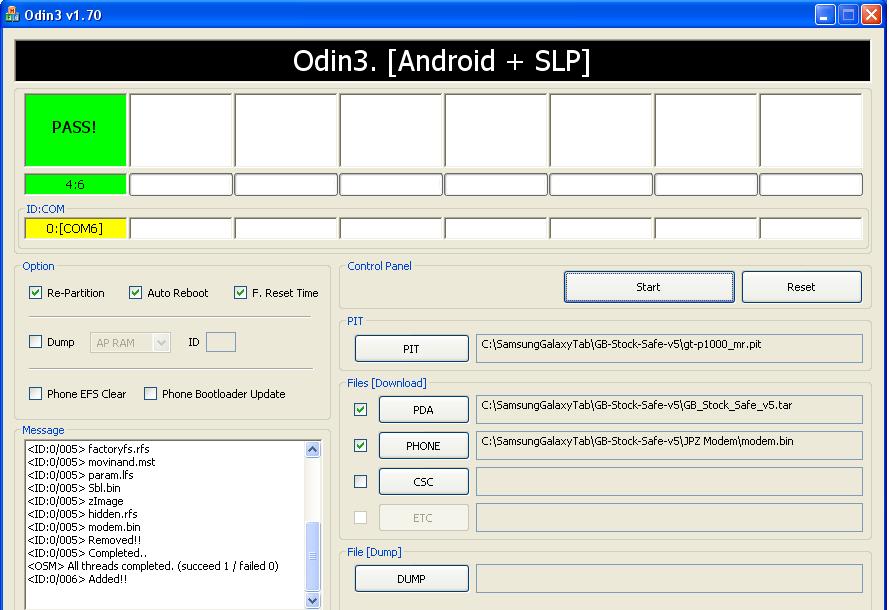Enable the Dump checkbox
889x610 pixels.
(35, 342)
